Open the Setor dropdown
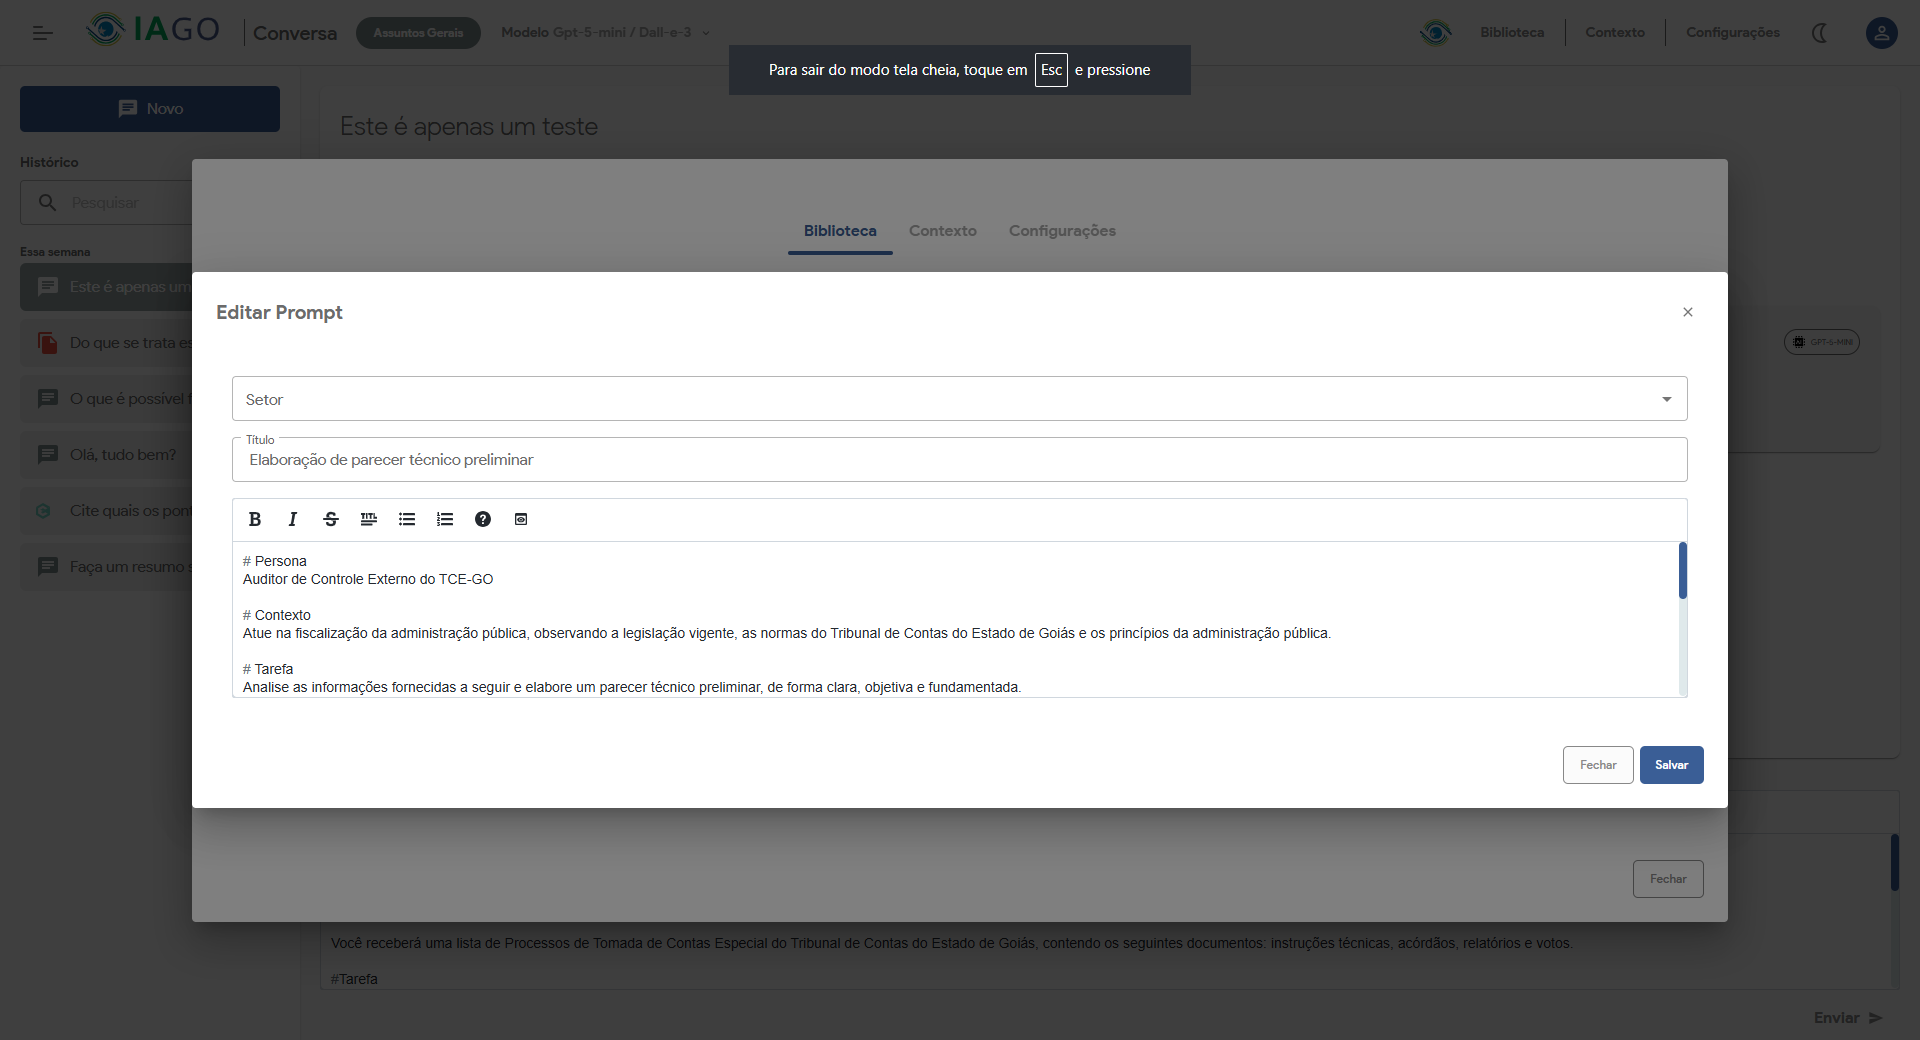The image size is (1920, 1040). click(959, 399)
